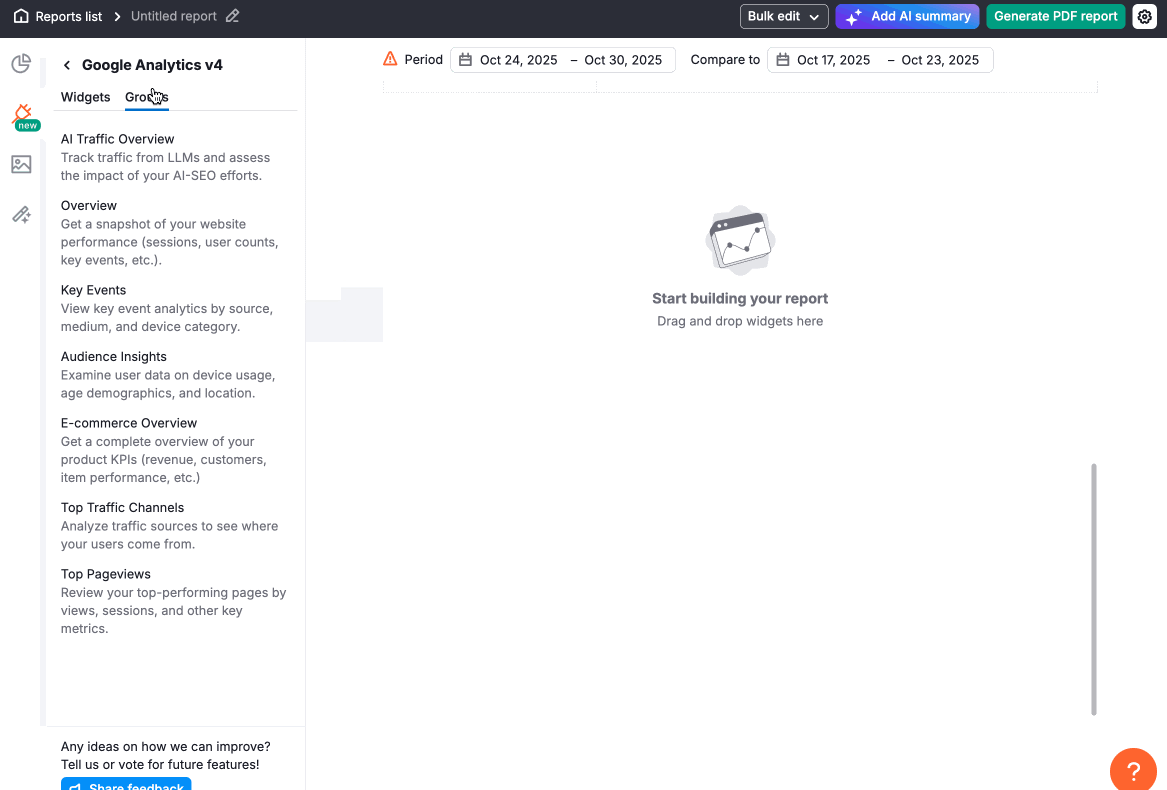Click the home icon in Reports list
The image size is (1167, 790).
point(21,16)
